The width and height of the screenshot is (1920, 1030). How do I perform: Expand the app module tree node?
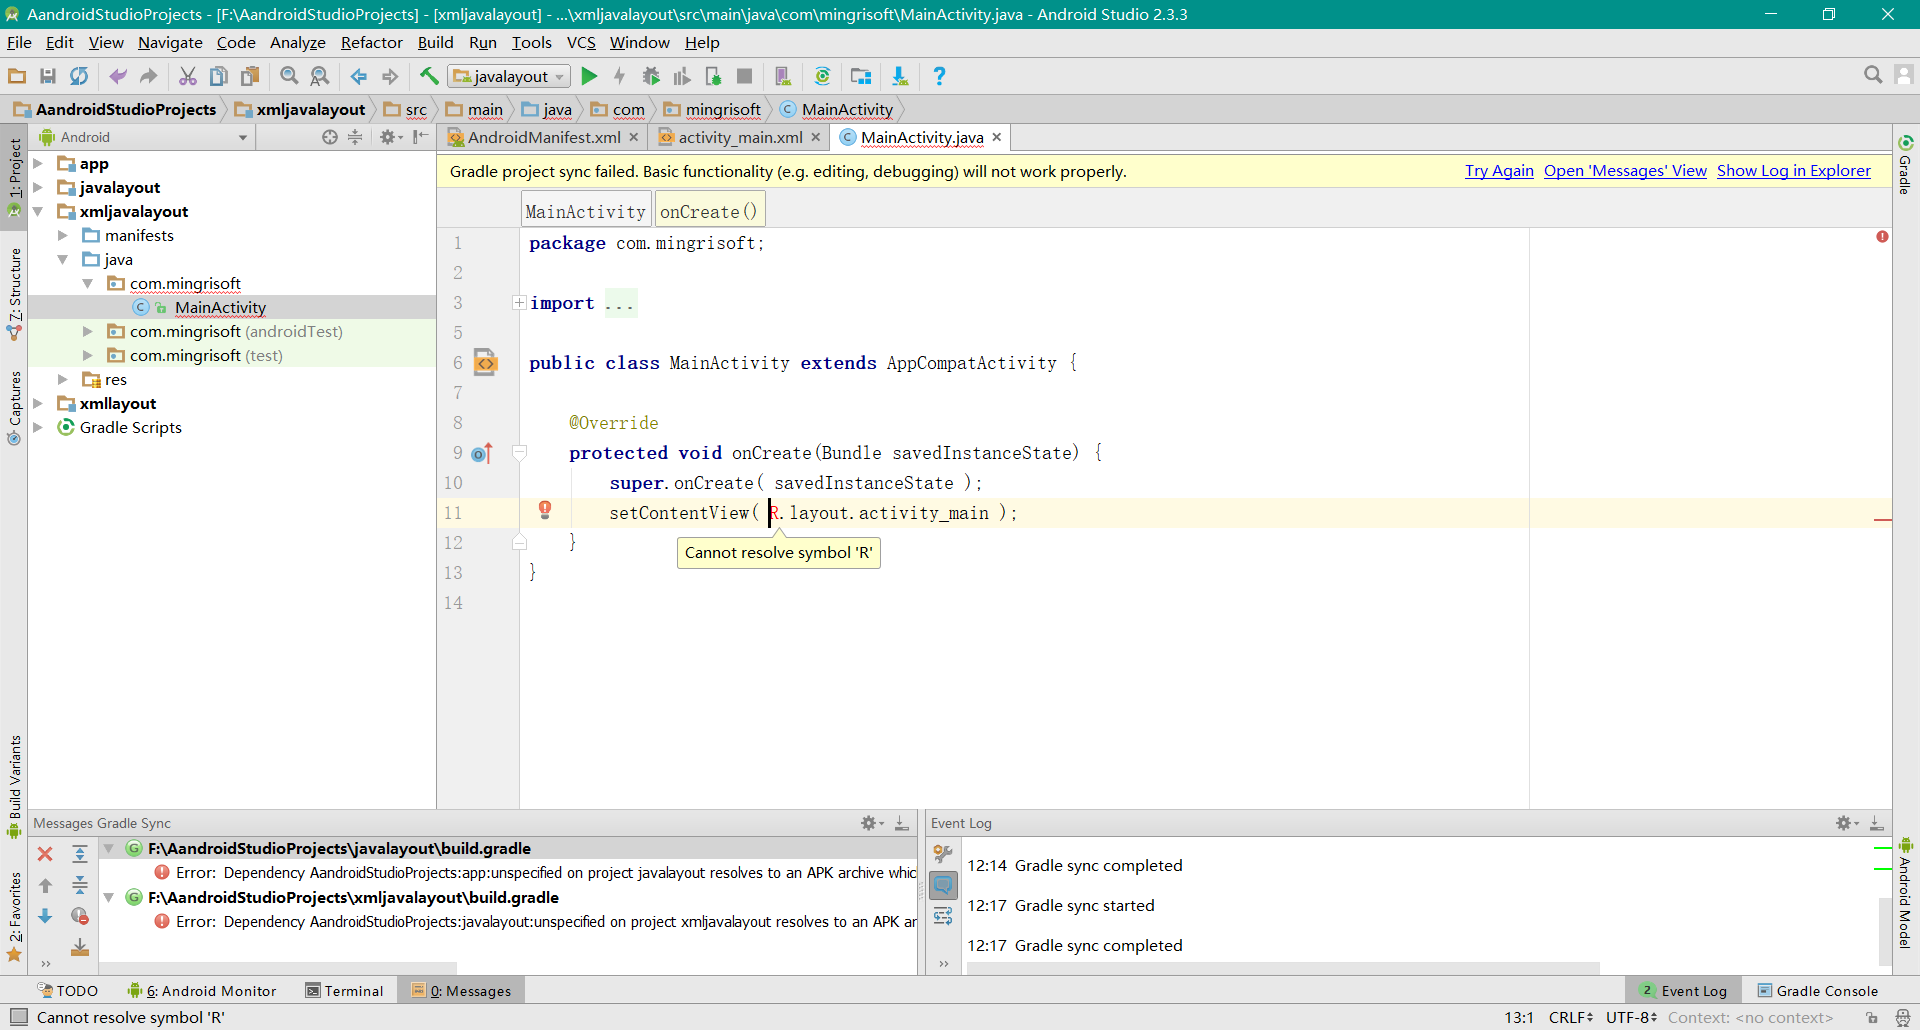[38, 163]
